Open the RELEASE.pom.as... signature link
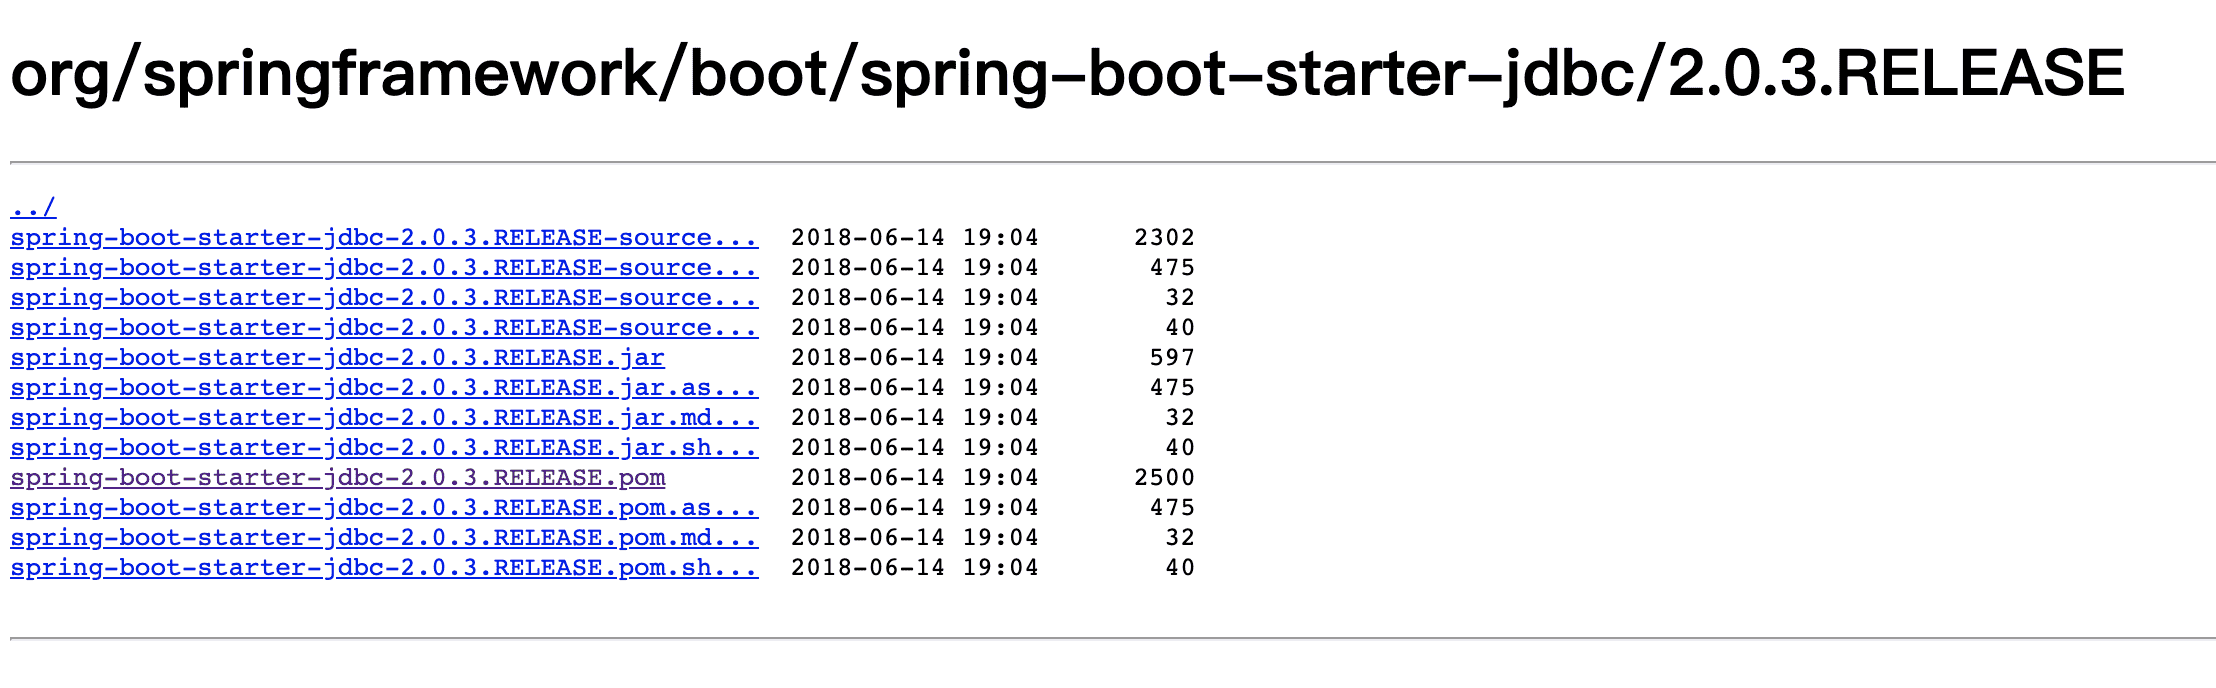 [x=383, y=508]
